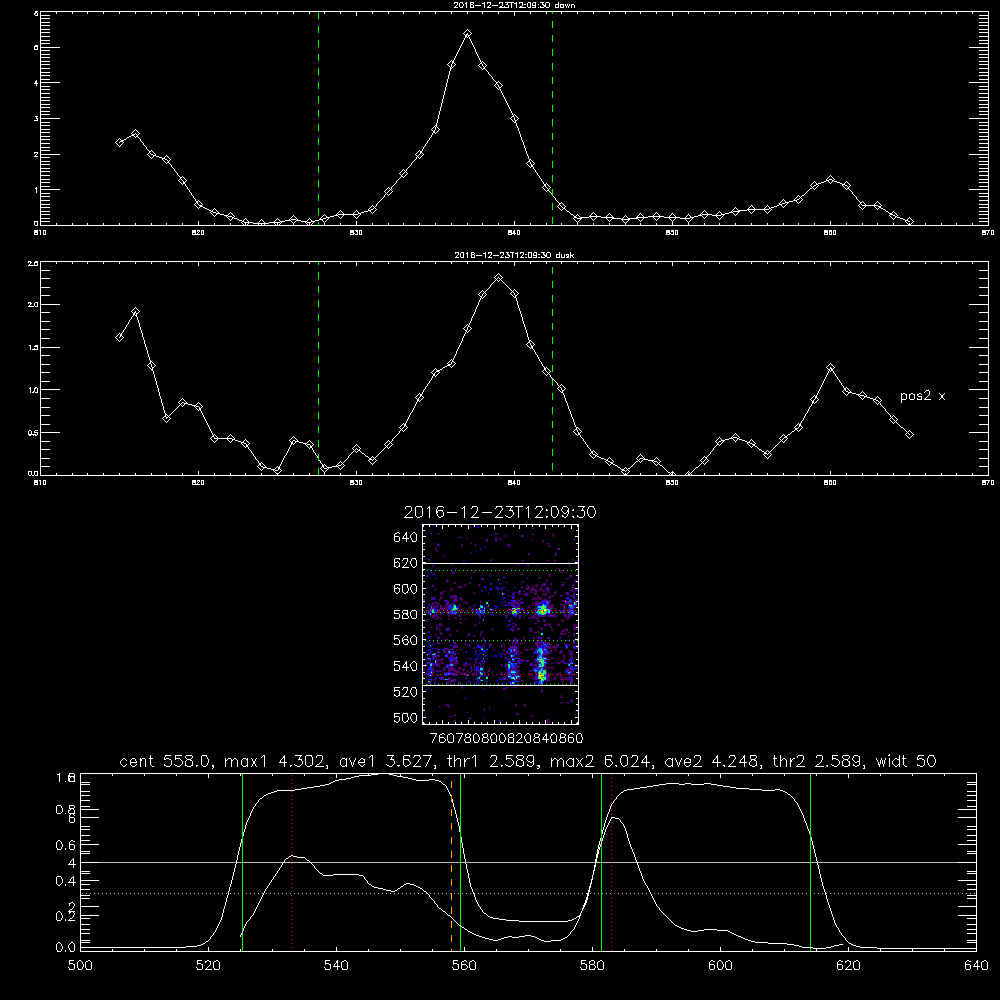The height and width of the screenshot is (1000, 1000).
Task: Click left green dashed line in dawn plot
Action: click(x=318, y=121)
